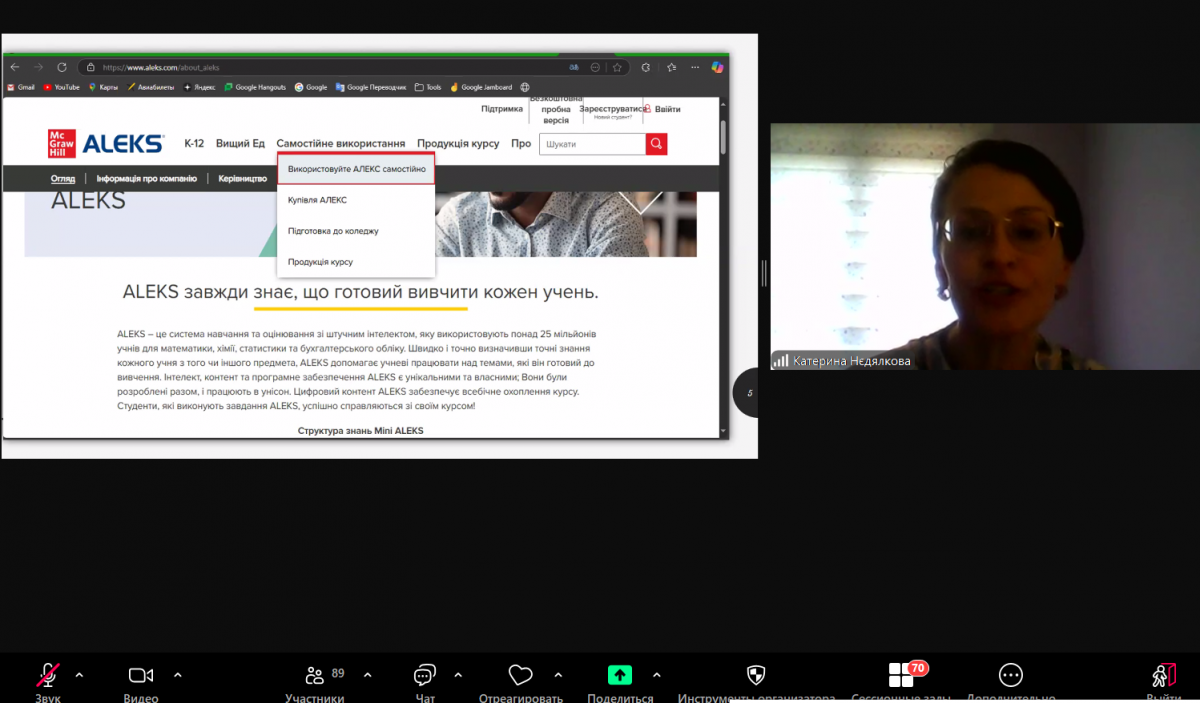Expand the arrow next to Чат
Image resolution: width=1200 pixels, height=703 pixels.
(x=458, y=674)
